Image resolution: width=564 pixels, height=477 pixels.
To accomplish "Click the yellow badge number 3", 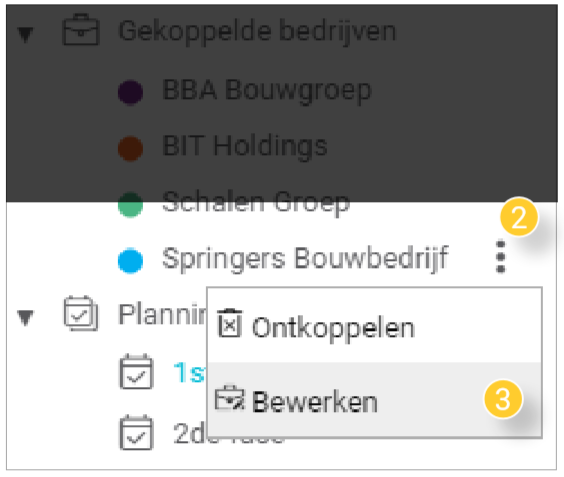I will pos(503,399).
